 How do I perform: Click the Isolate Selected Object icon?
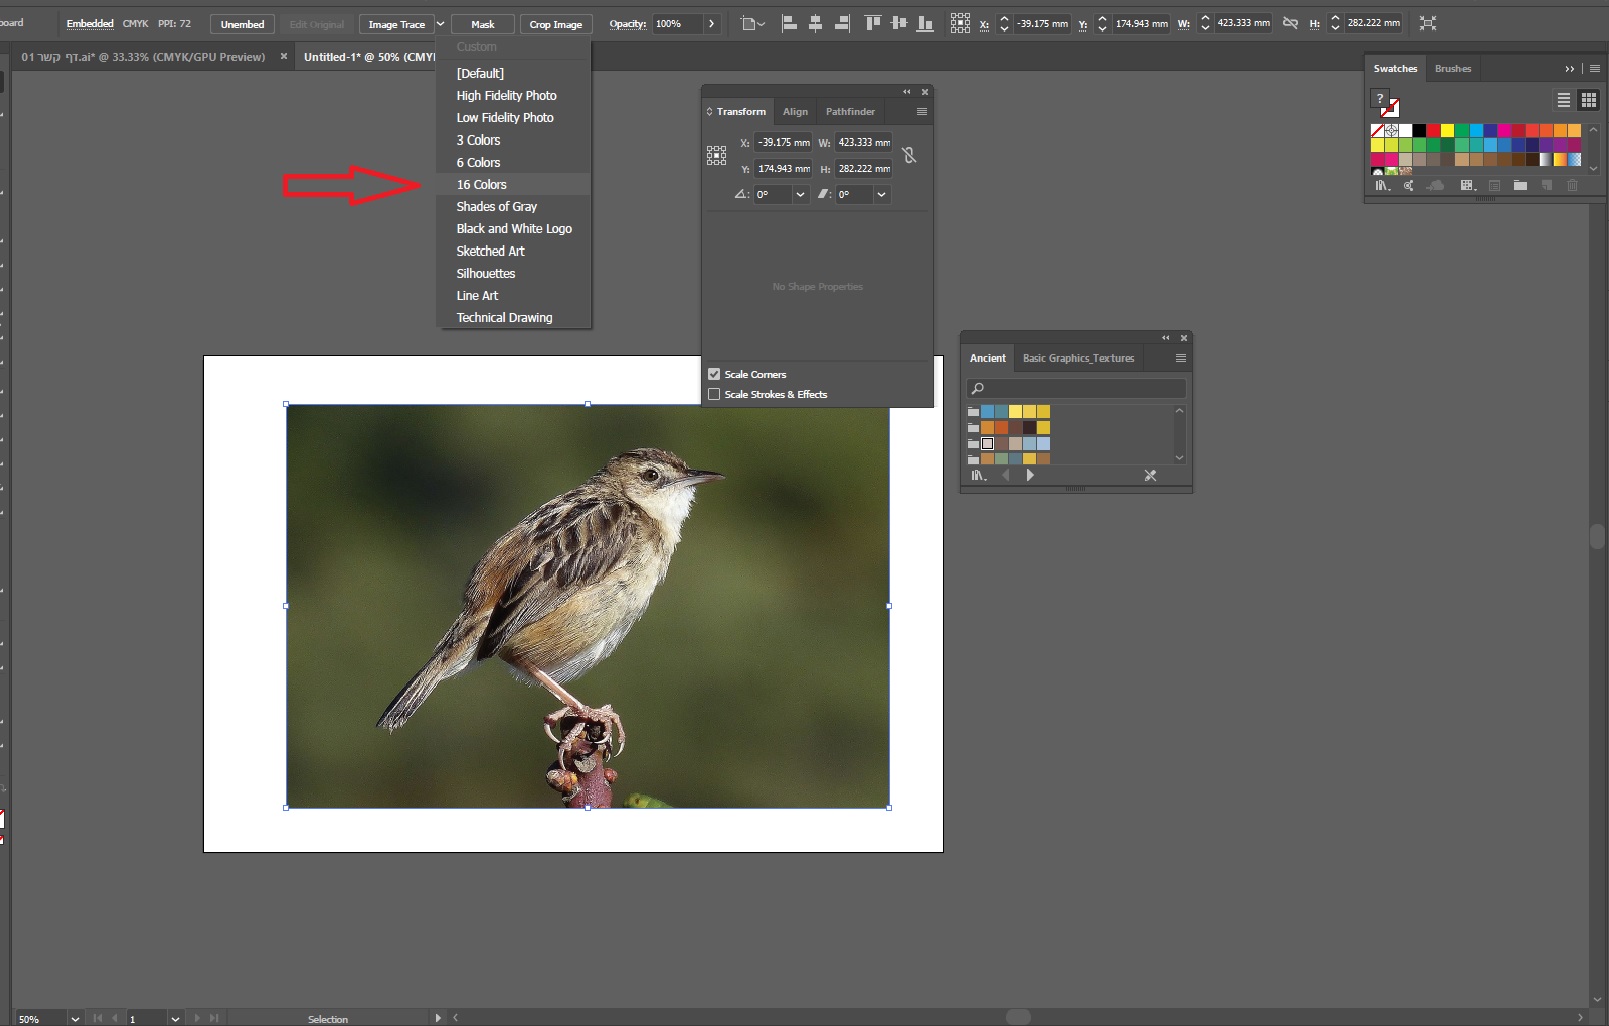coord(1428,23)
